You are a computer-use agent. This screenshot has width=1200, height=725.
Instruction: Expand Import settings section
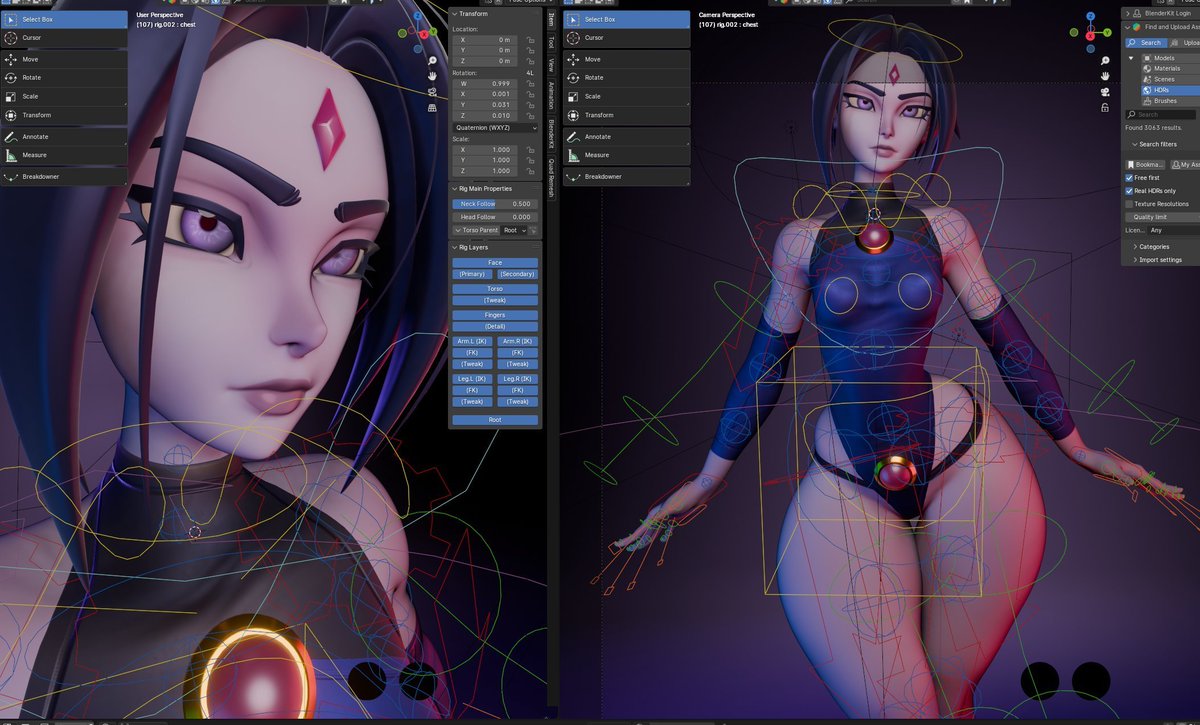[x=1135, y=260]
